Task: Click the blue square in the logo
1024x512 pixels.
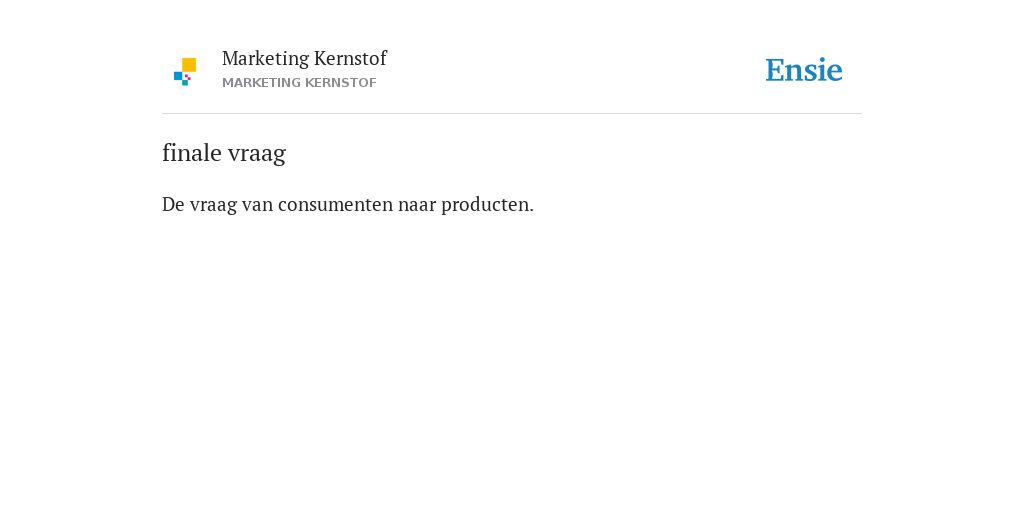Action: 178,76
